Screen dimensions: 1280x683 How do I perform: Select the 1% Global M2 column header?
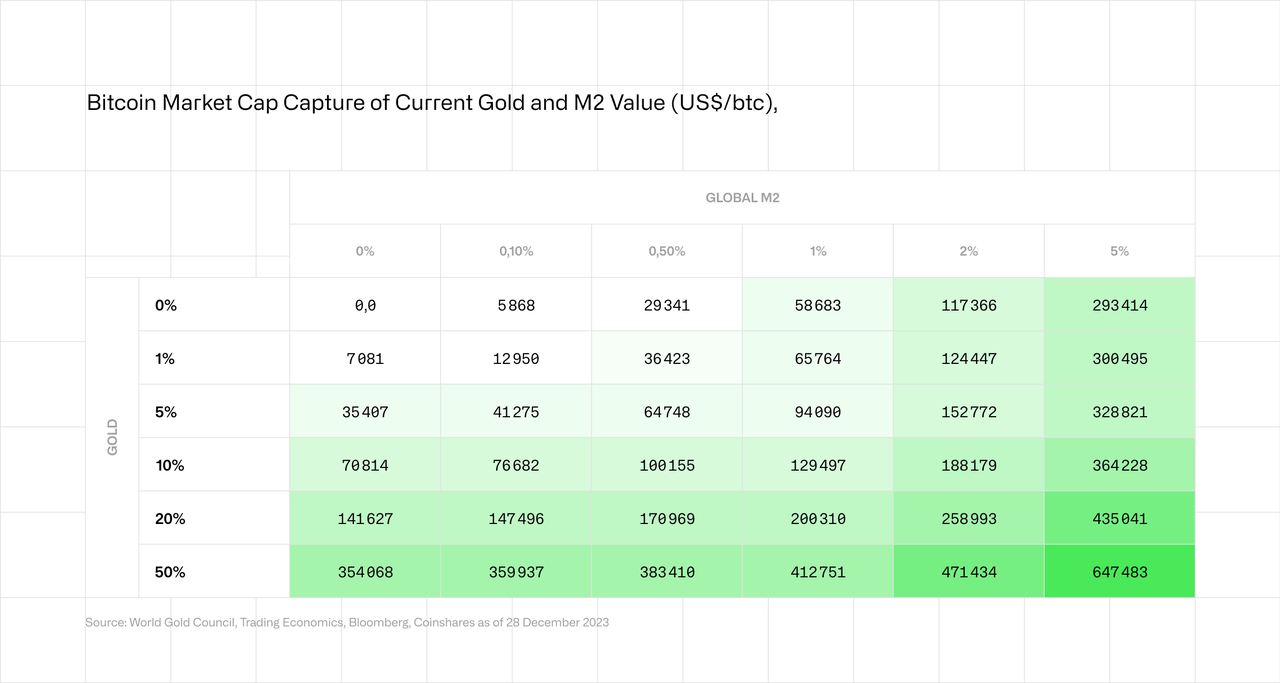[x=818, y=251]
